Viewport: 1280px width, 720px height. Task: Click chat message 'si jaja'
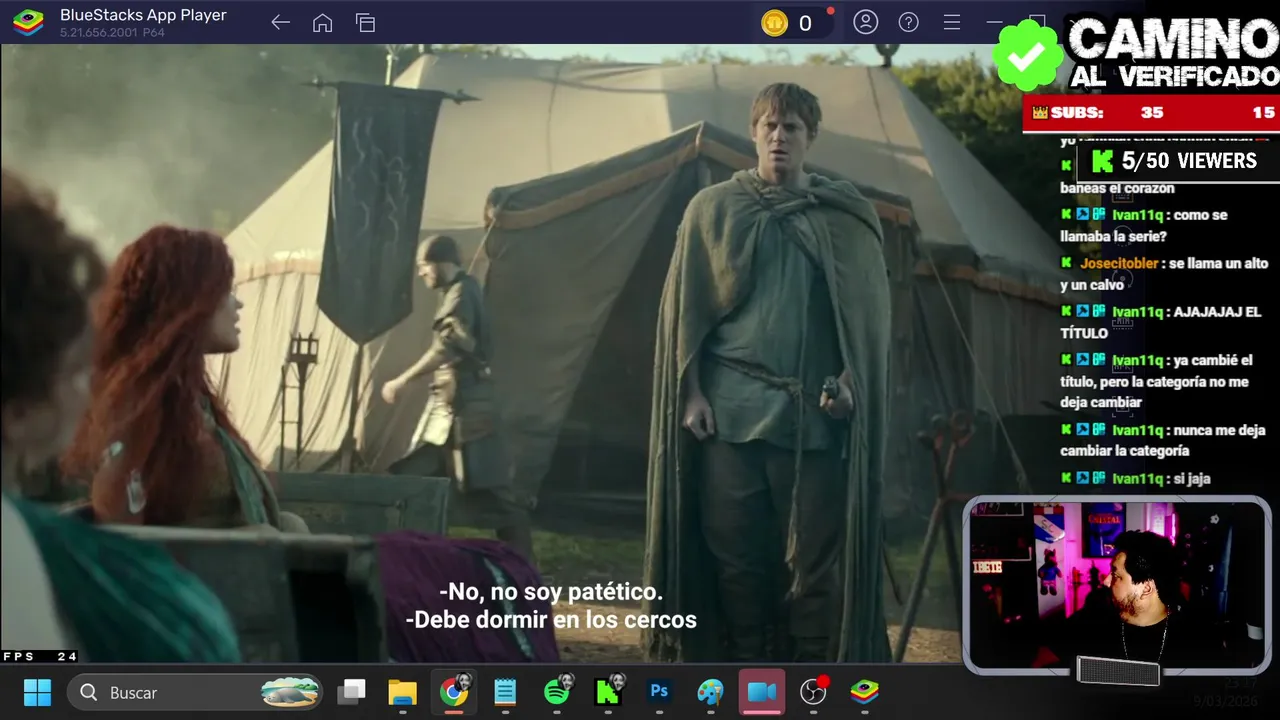1135,479
